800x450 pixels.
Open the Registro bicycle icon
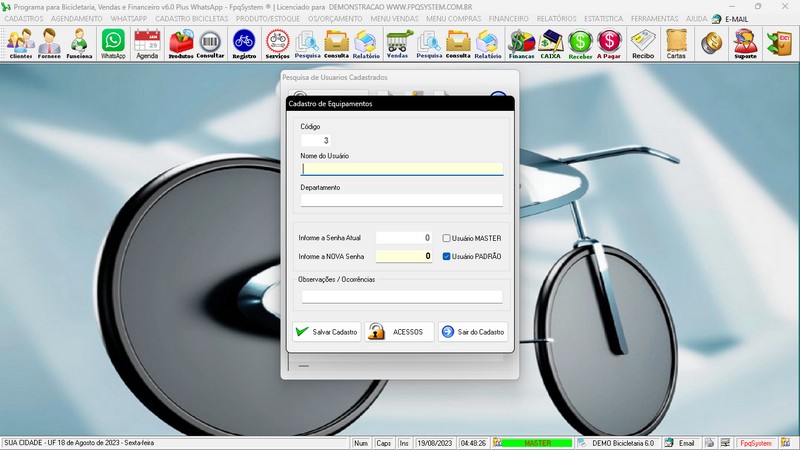pyautogui.click(x=244, y=44)
